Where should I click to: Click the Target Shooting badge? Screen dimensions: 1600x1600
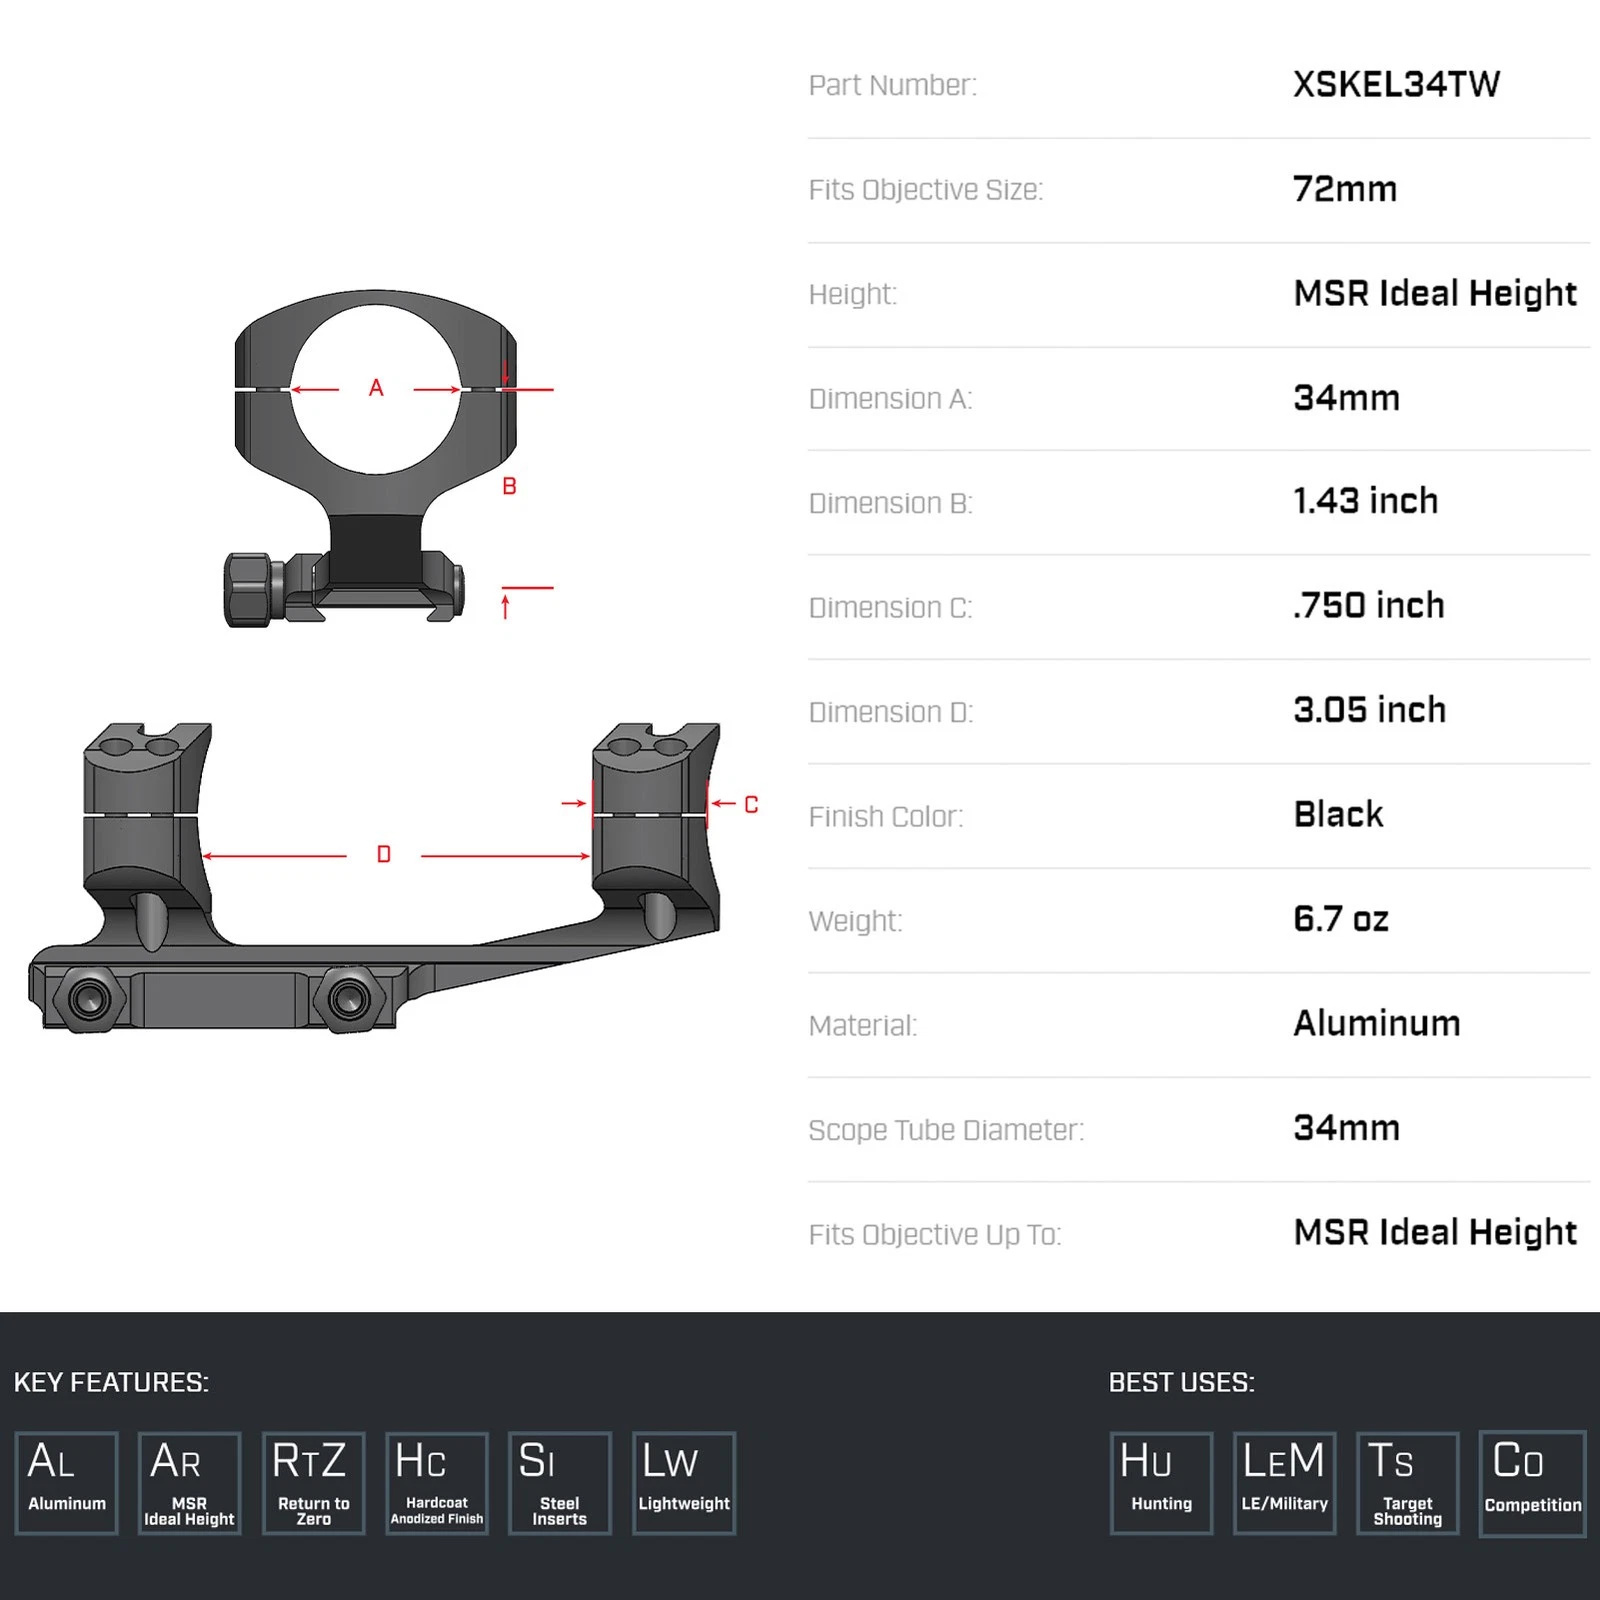click(1408, 1483)
